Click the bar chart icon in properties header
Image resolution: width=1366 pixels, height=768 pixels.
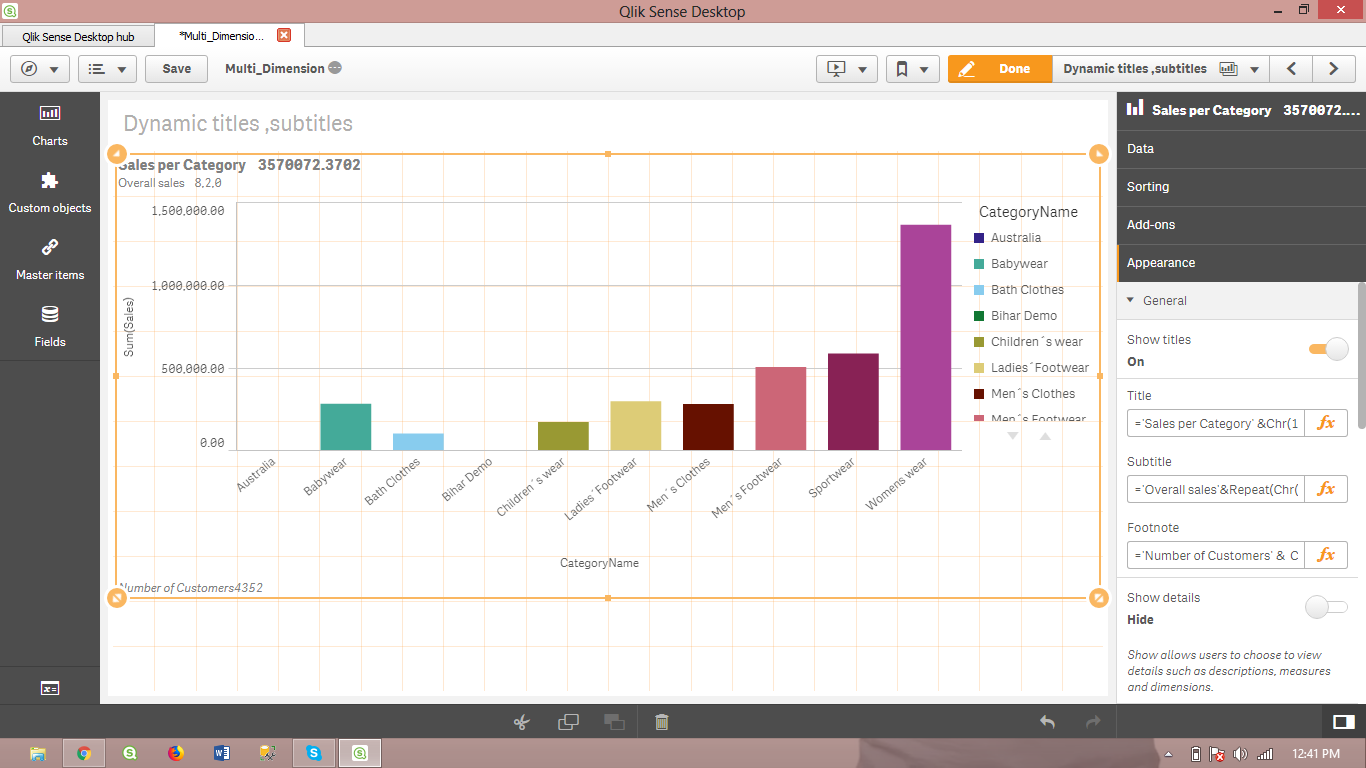pyautogui.click(x=1135, y=109)
